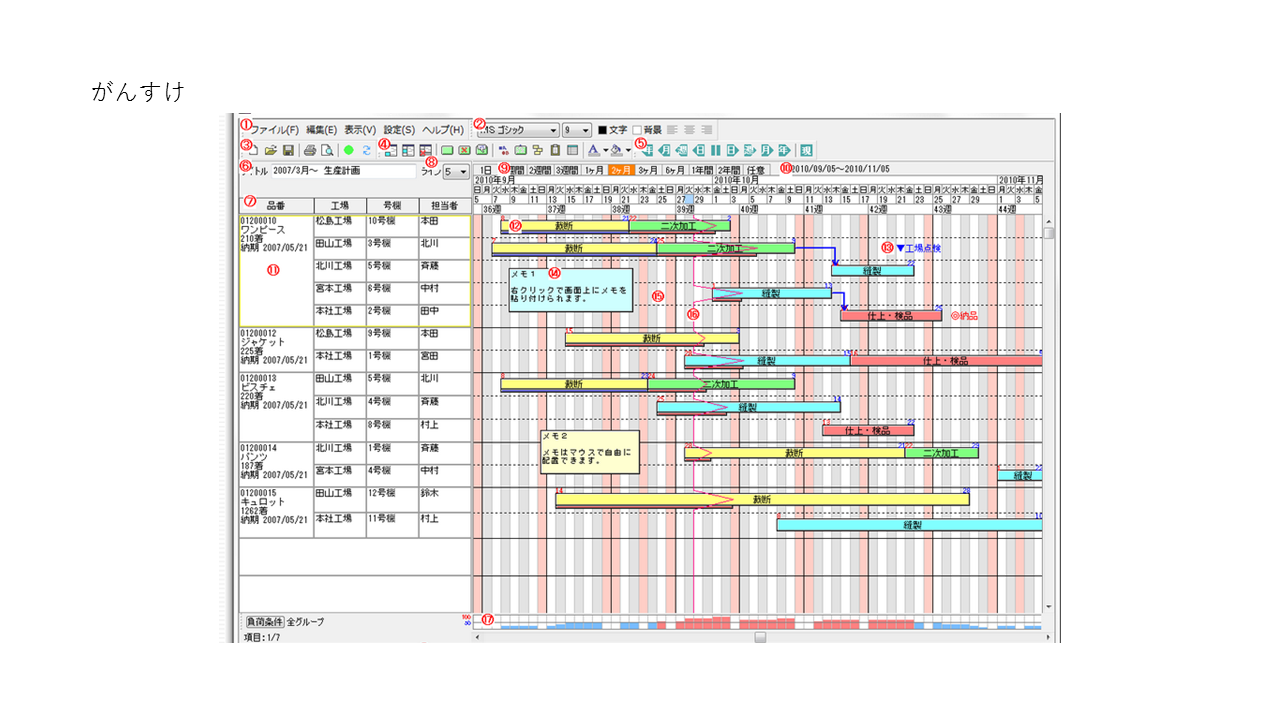Click the align left text icon
This screenshot has height=720, width=1280.
[x=673, y=129]
